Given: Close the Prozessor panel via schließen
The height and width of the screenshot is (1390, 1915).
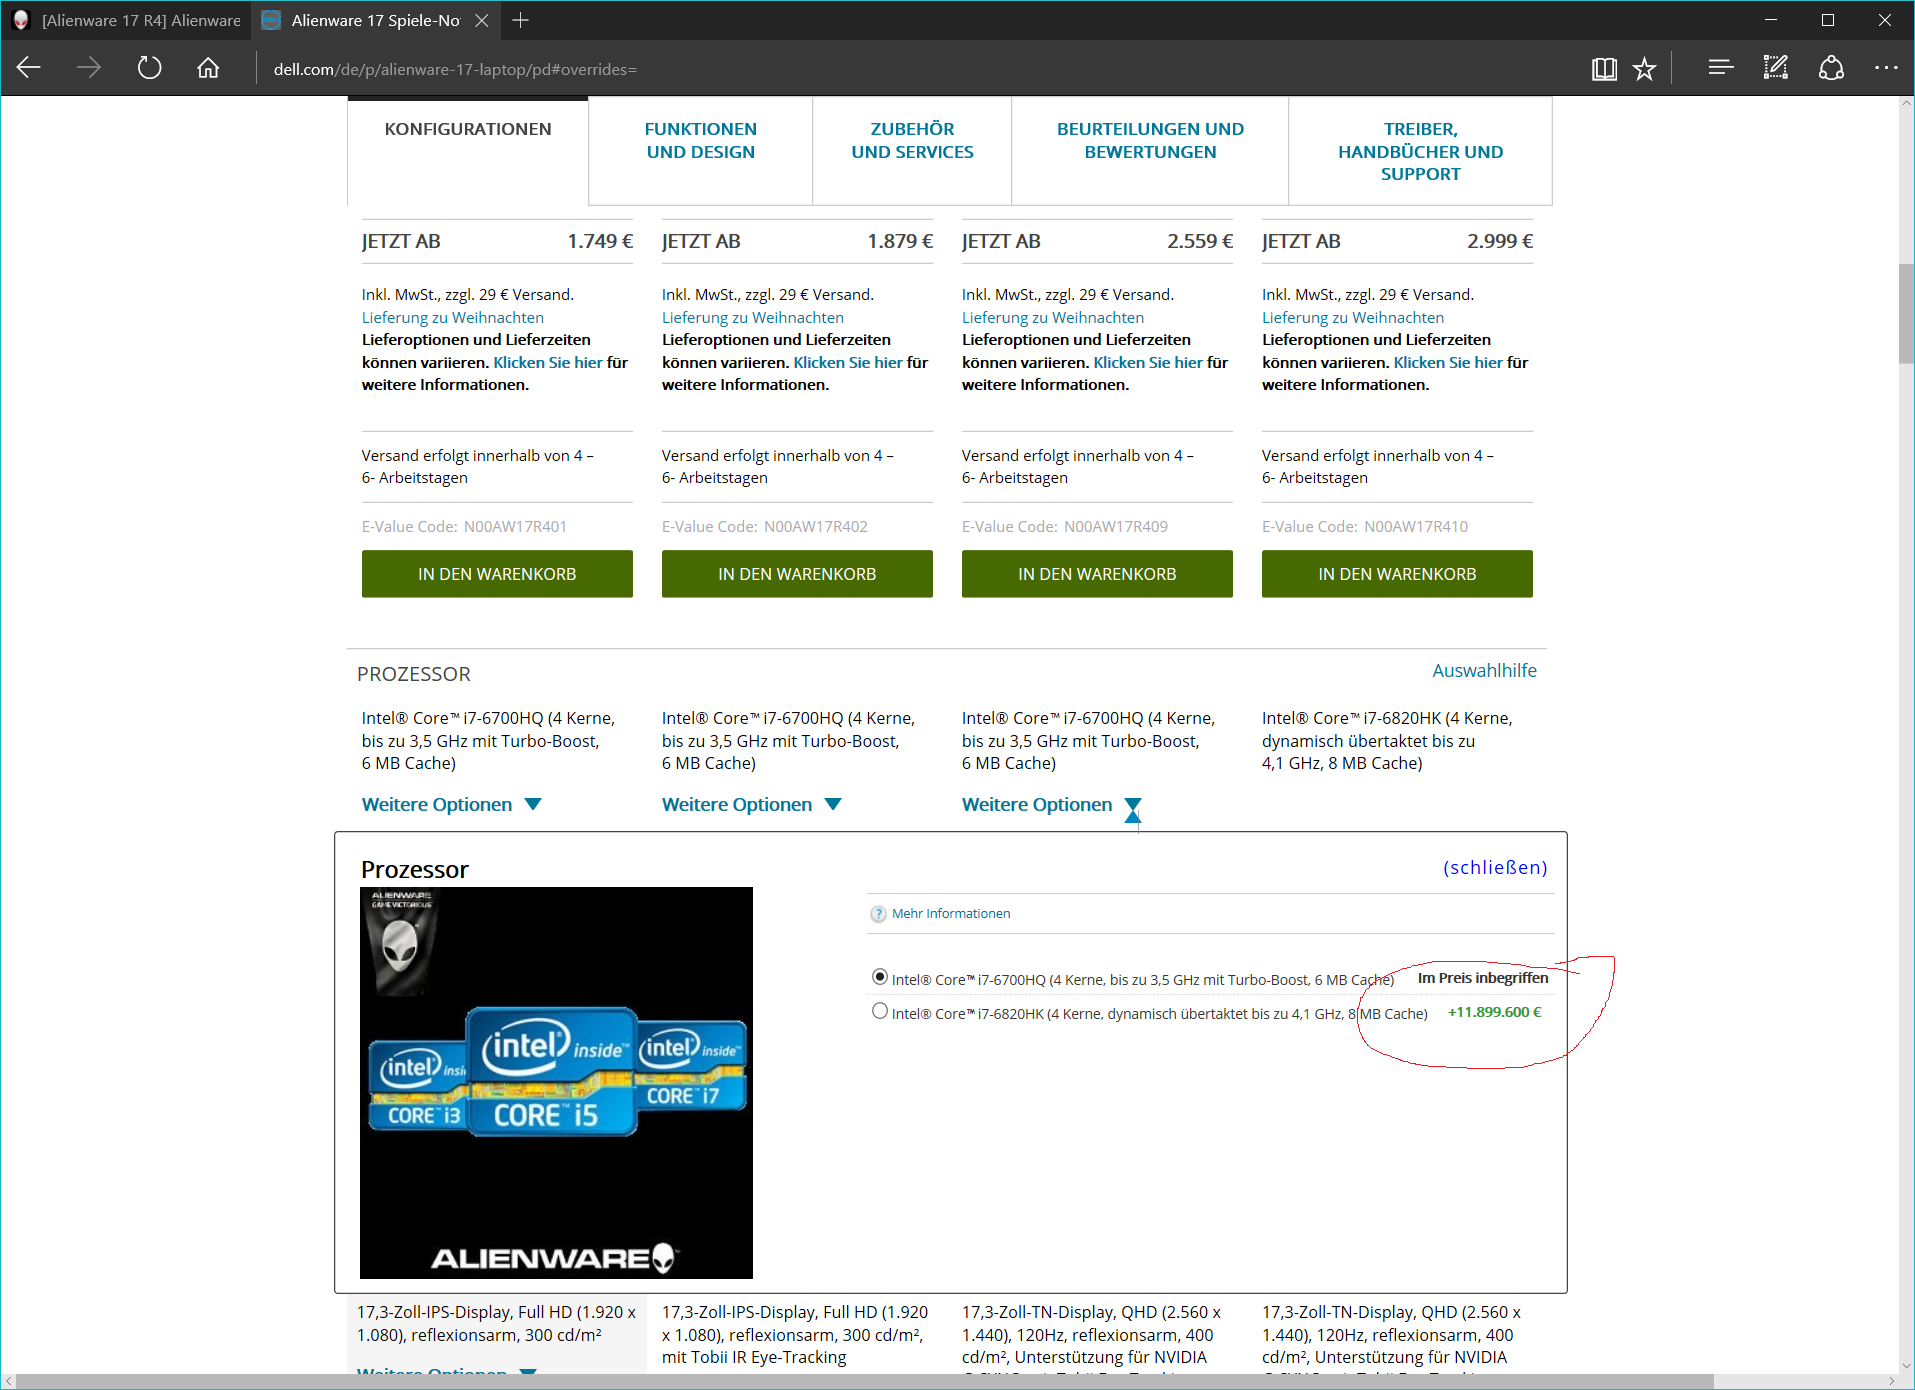Looking at the screenshot, I should tap(1495, 867).
